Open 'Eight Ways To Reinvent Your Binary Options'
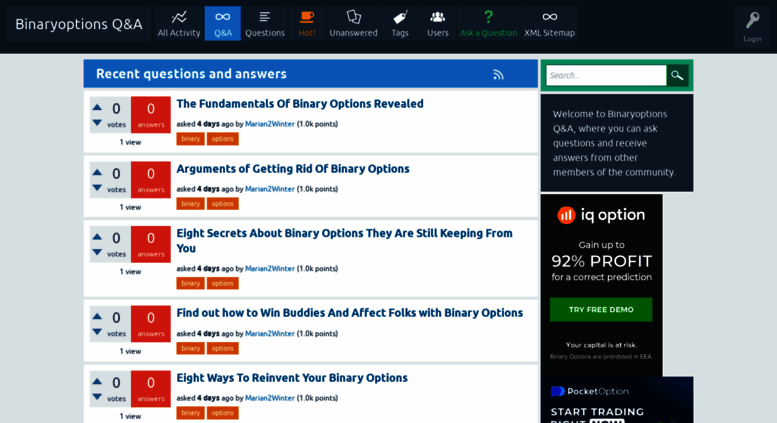The height and width of the screenshot is (423, 777). 292,378
